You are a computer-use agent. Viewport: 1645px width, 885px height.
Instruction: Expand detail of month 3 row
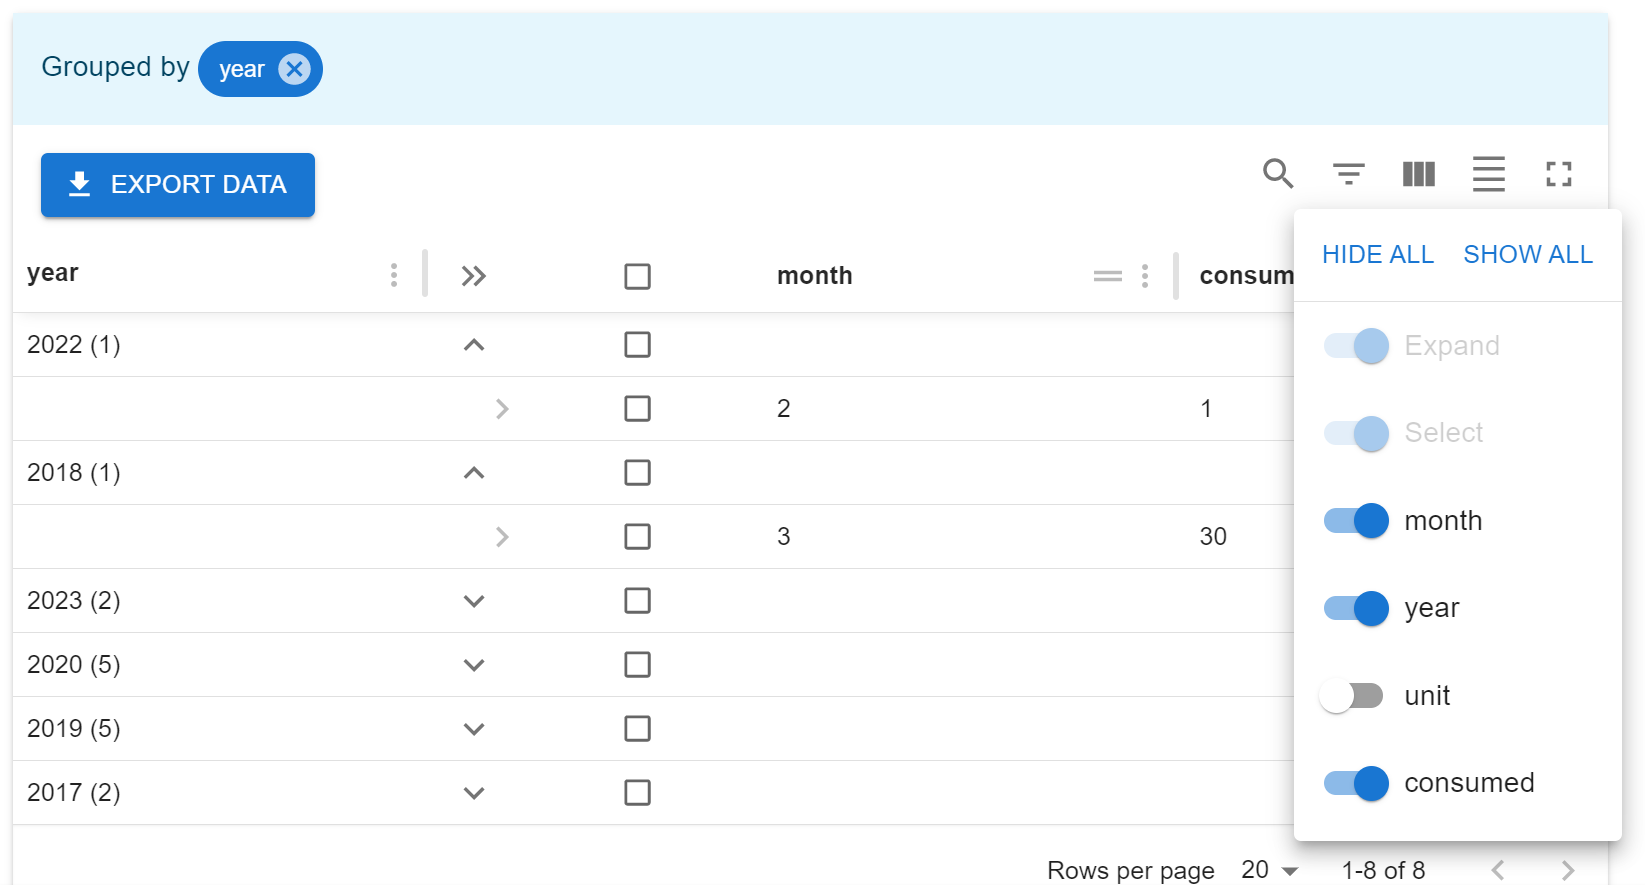[502, 537]
